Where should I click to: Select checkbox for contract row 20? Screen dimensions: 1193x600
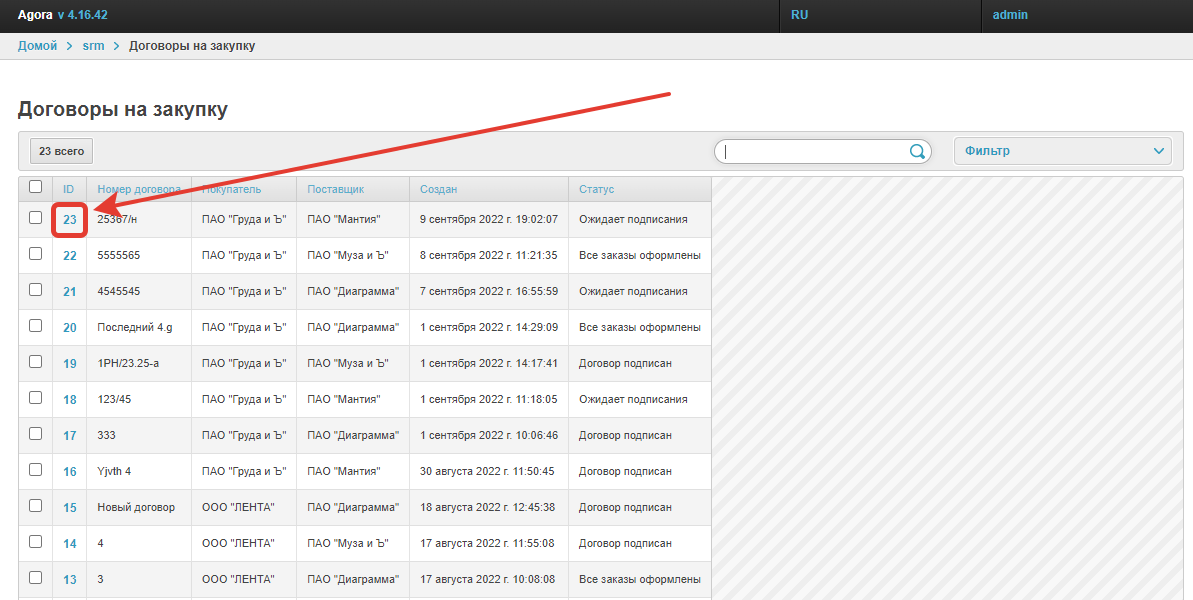pos(36,326)
